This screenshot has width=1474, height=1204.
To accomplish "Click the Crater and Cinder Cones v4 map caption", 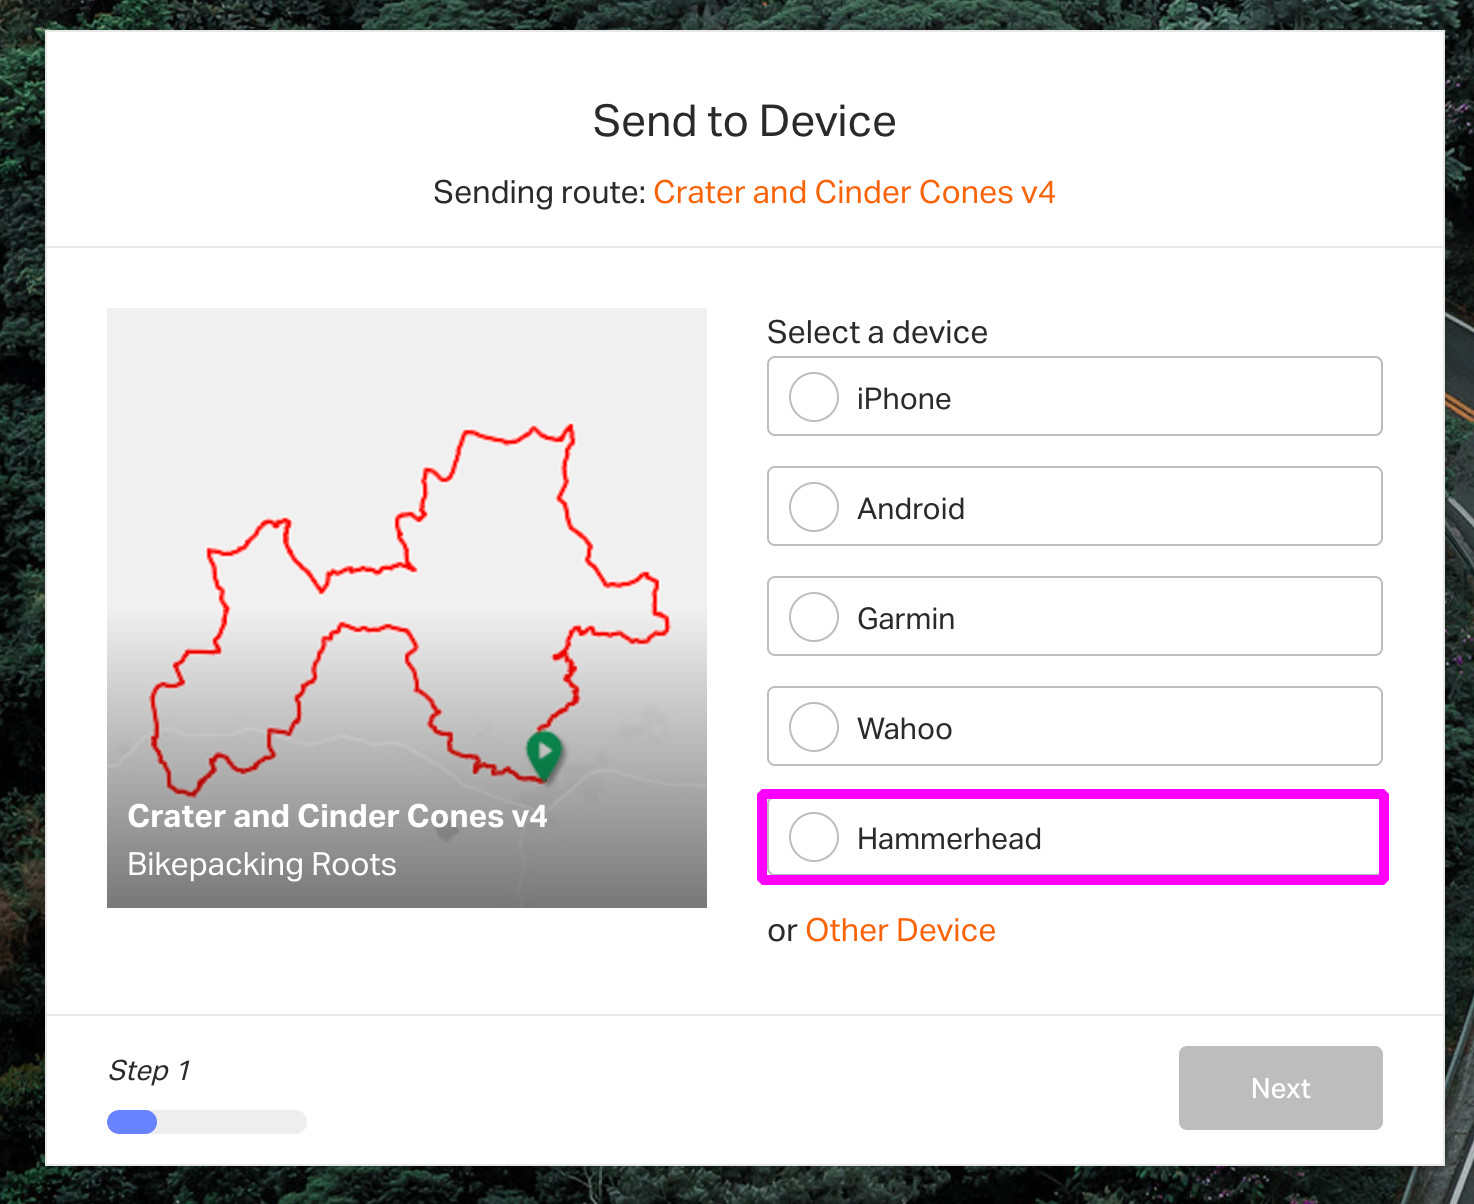I will point(337,816).
